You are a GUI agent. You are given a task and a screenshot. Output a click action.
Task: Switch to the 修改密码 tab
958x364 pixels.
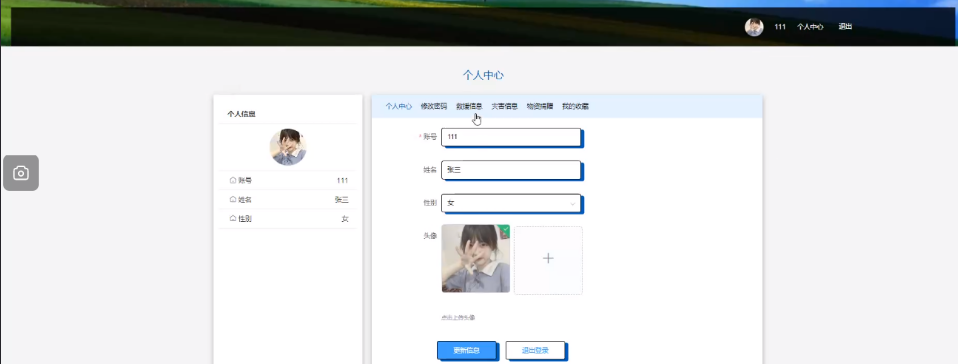point(434,106)
